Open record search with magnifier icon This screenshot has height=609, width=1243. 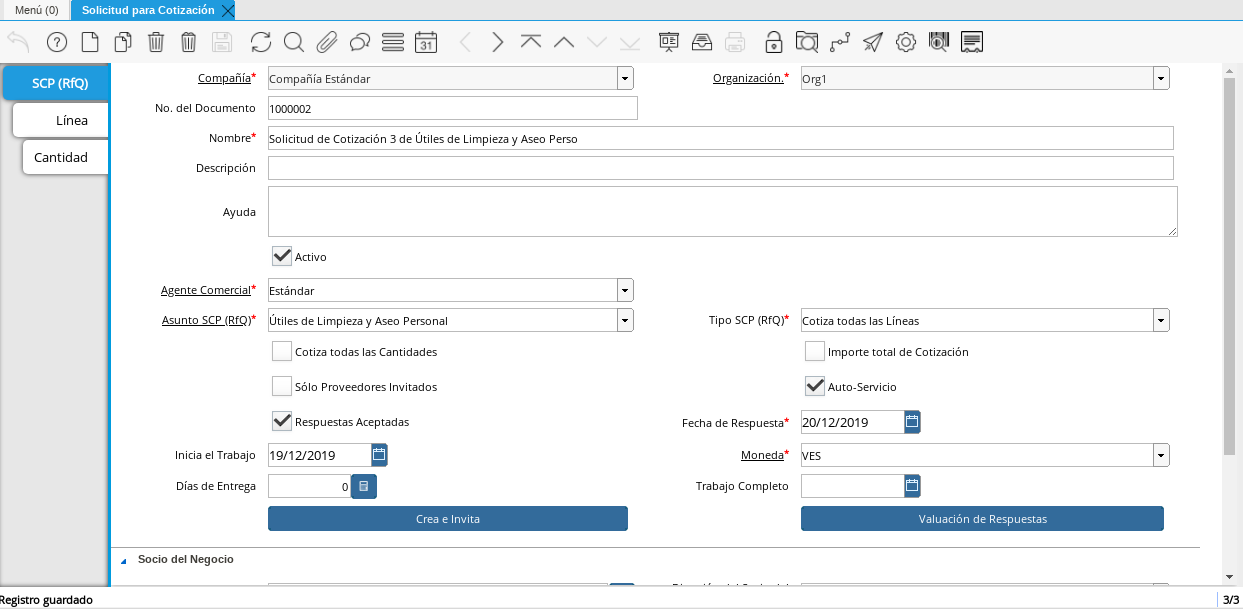click(293, 42)
